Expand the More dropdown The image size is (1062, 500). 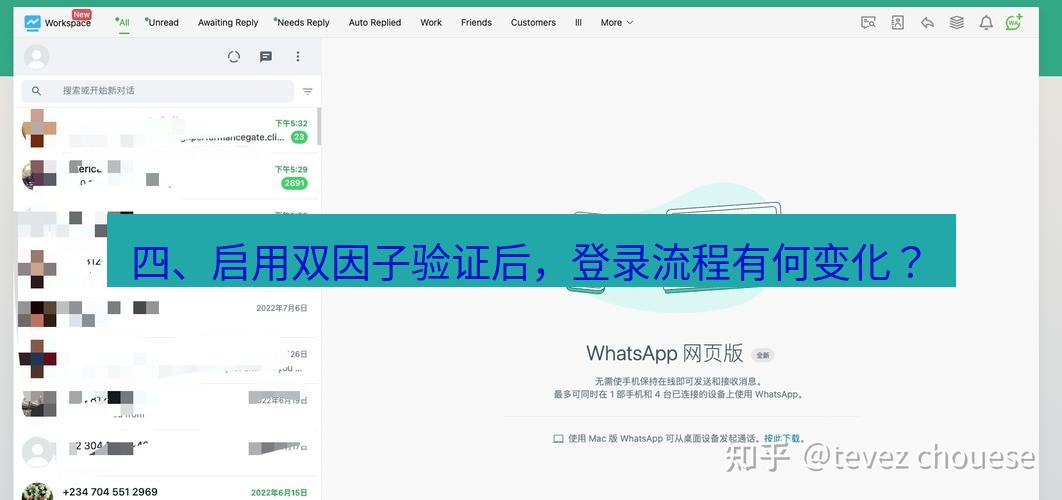point(617,22)
